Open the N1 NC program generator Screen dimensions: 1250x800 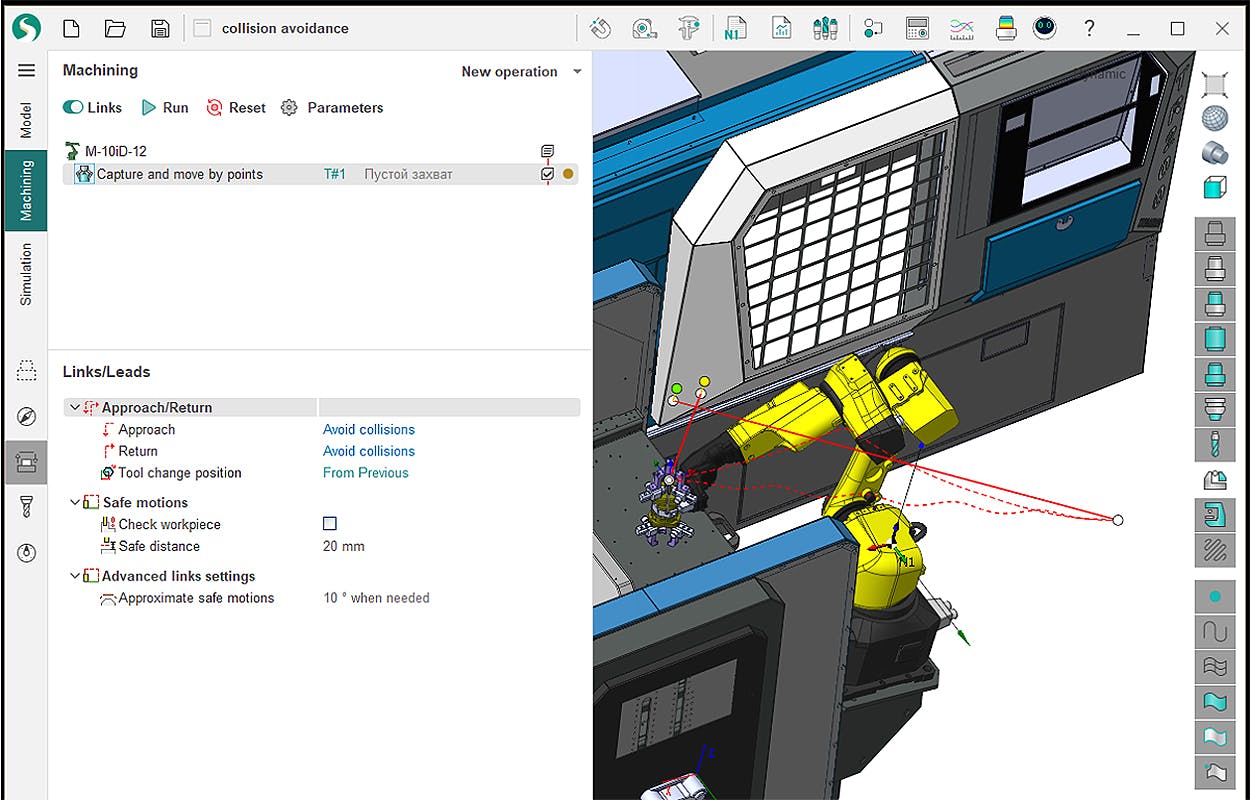tap(734, 28)
